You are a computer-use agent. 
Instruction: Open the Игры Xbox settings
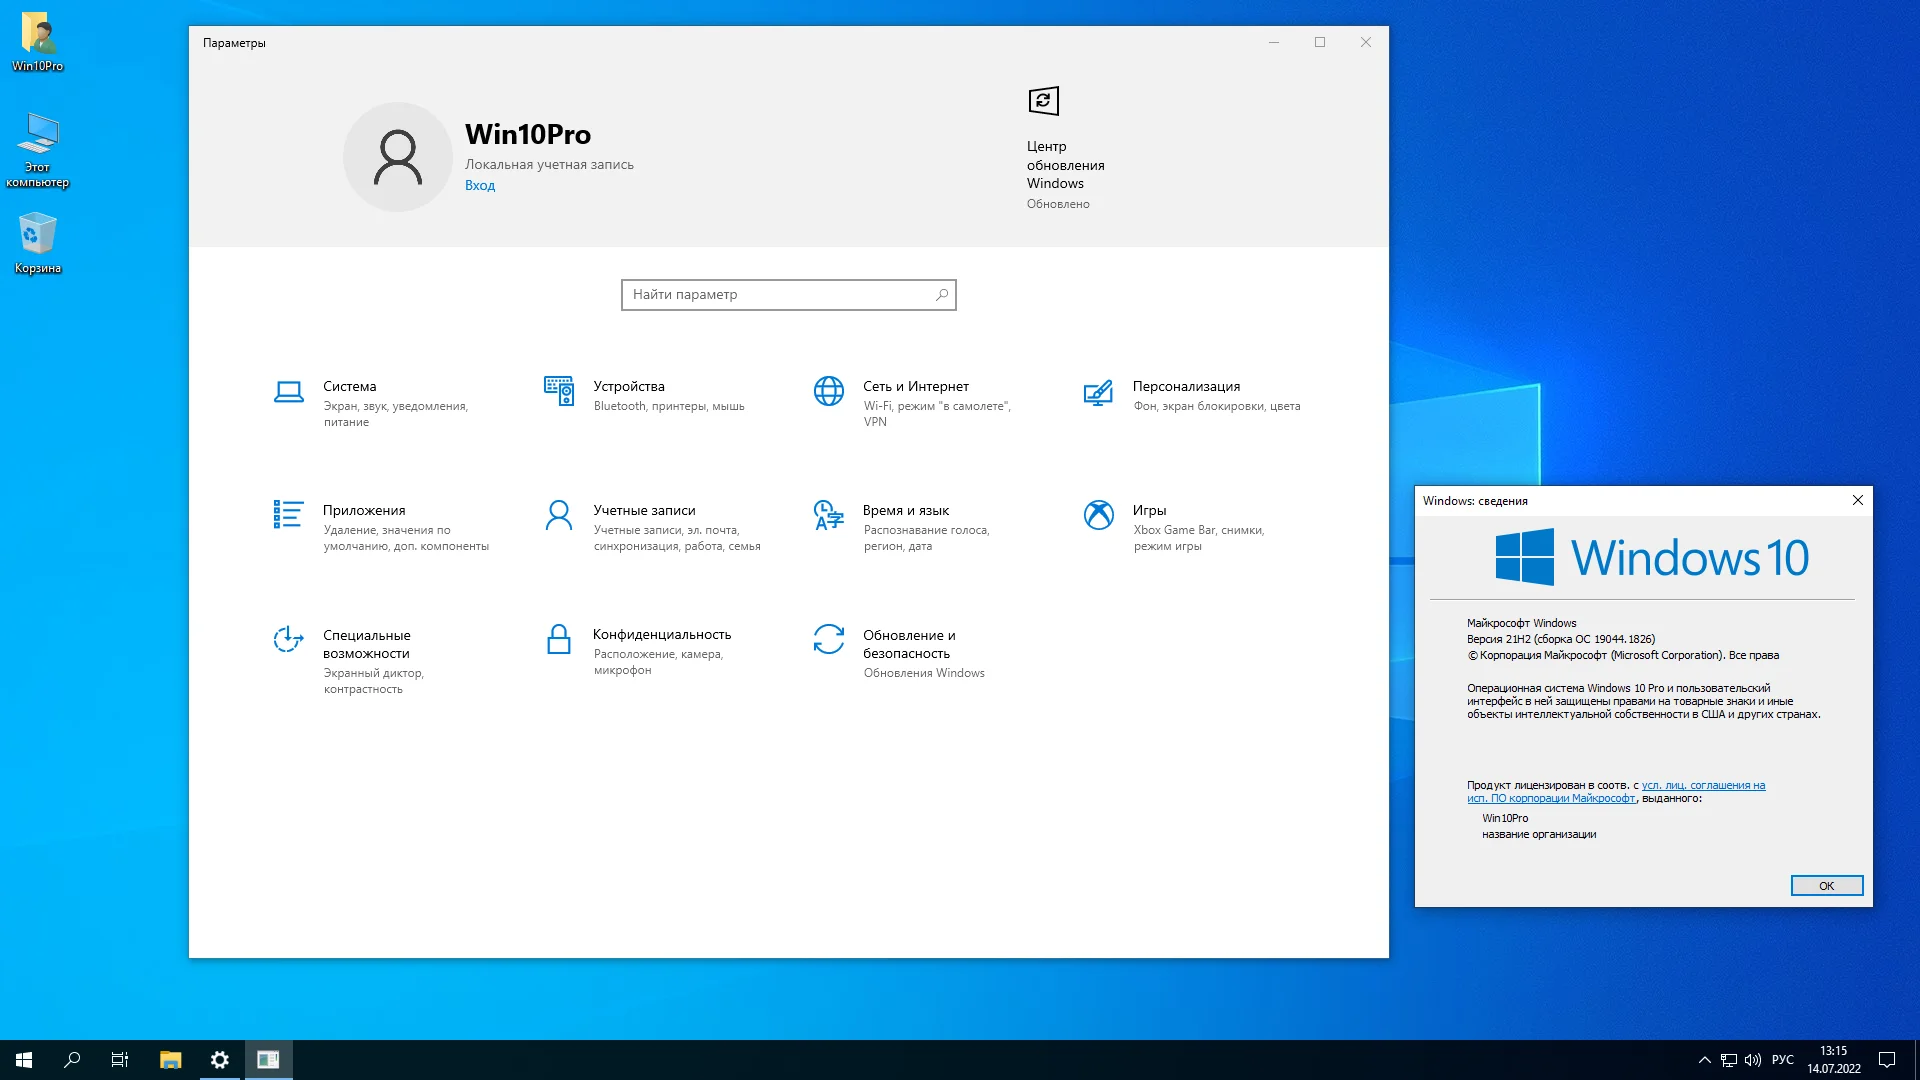tap(1148, 511)
